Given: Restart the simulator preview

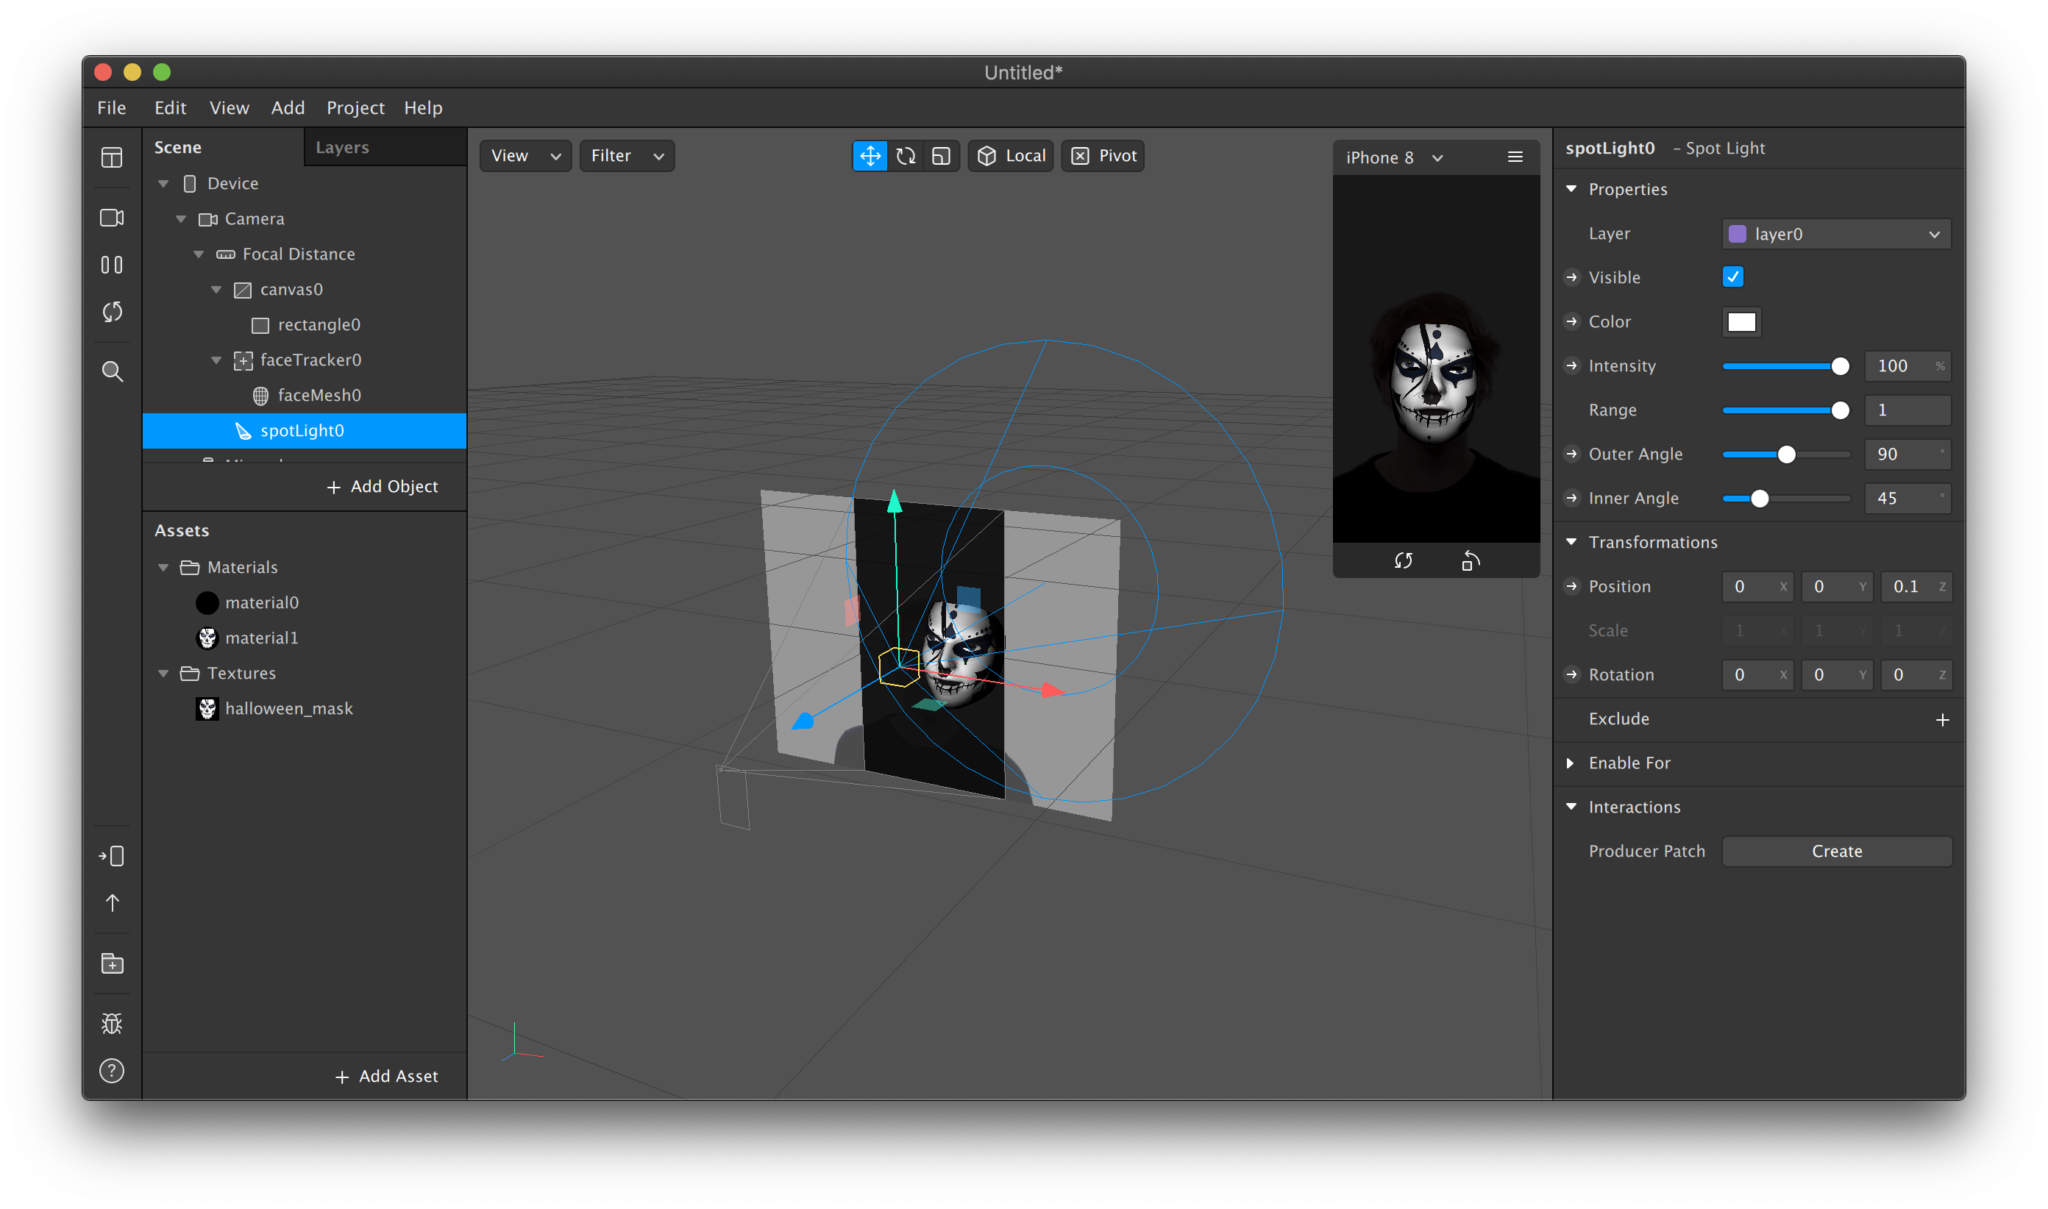Looking at the screenshot, I should click(1403, 561).
